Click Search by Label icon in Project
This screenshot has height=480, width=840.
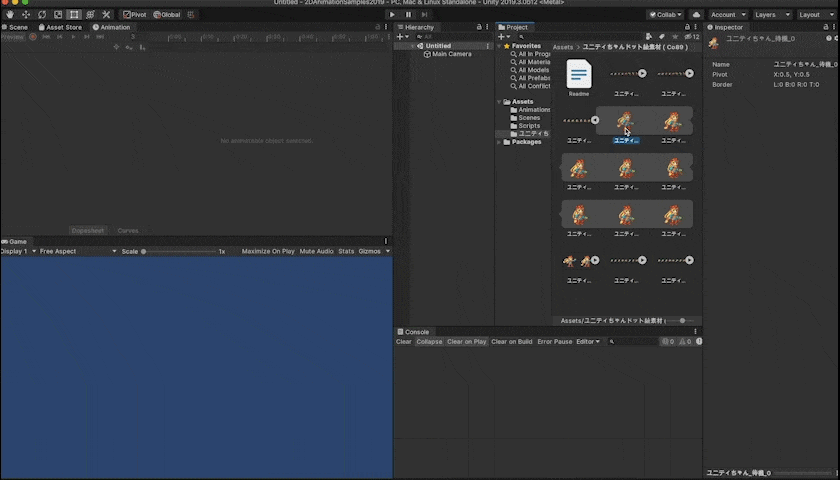pos(662,37)
